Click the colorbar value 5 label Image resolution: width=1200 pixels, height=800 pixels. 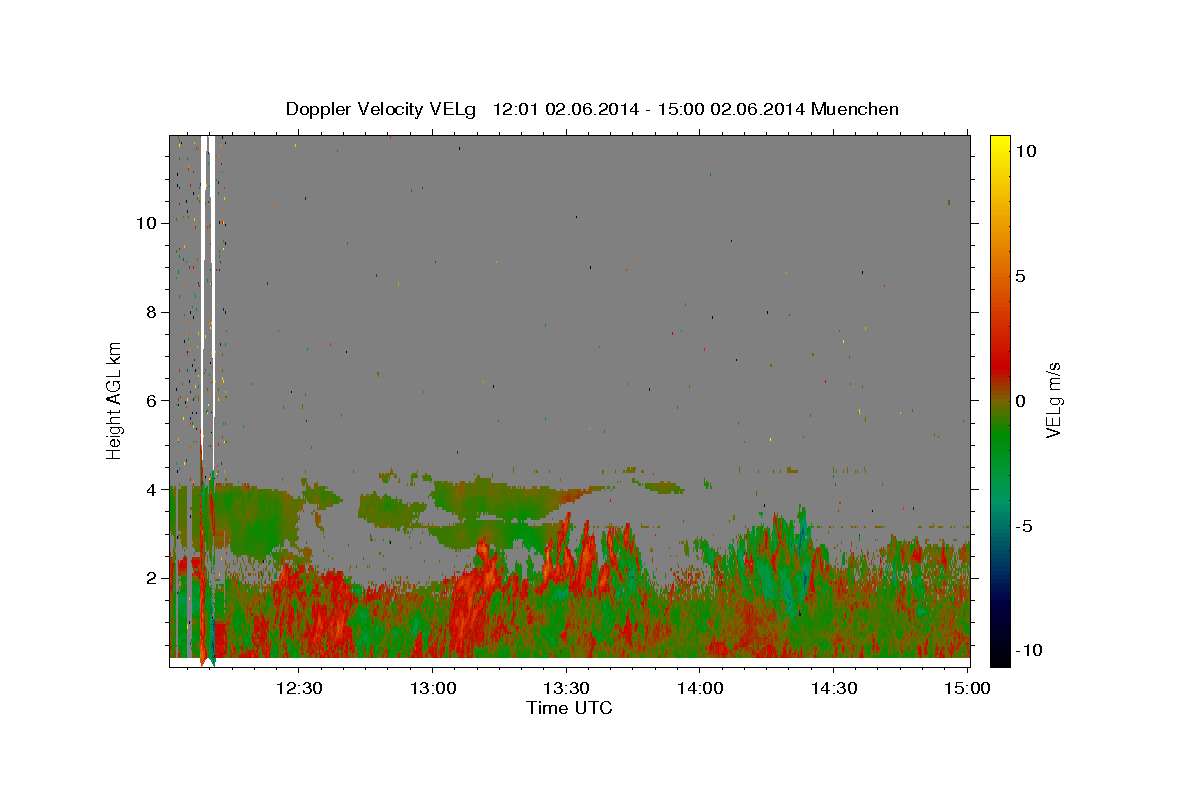click(1021, 276)
